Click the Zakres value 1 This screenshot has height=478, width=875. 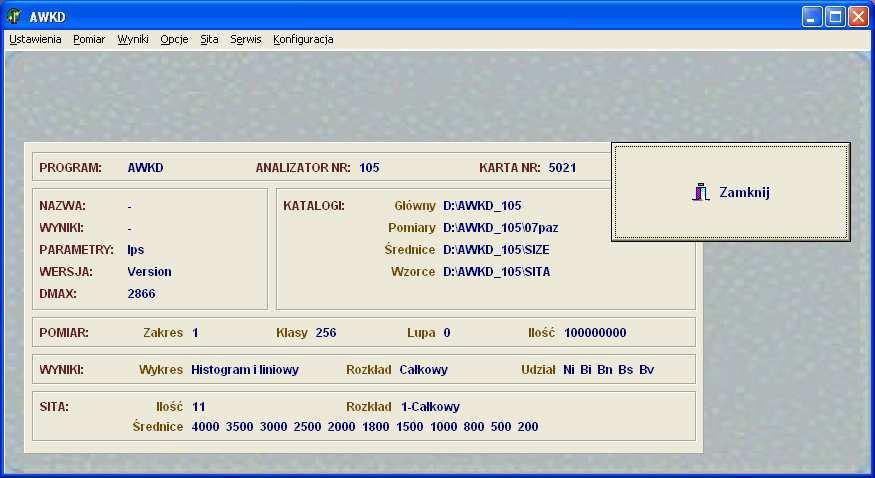(x=195, y=333)
